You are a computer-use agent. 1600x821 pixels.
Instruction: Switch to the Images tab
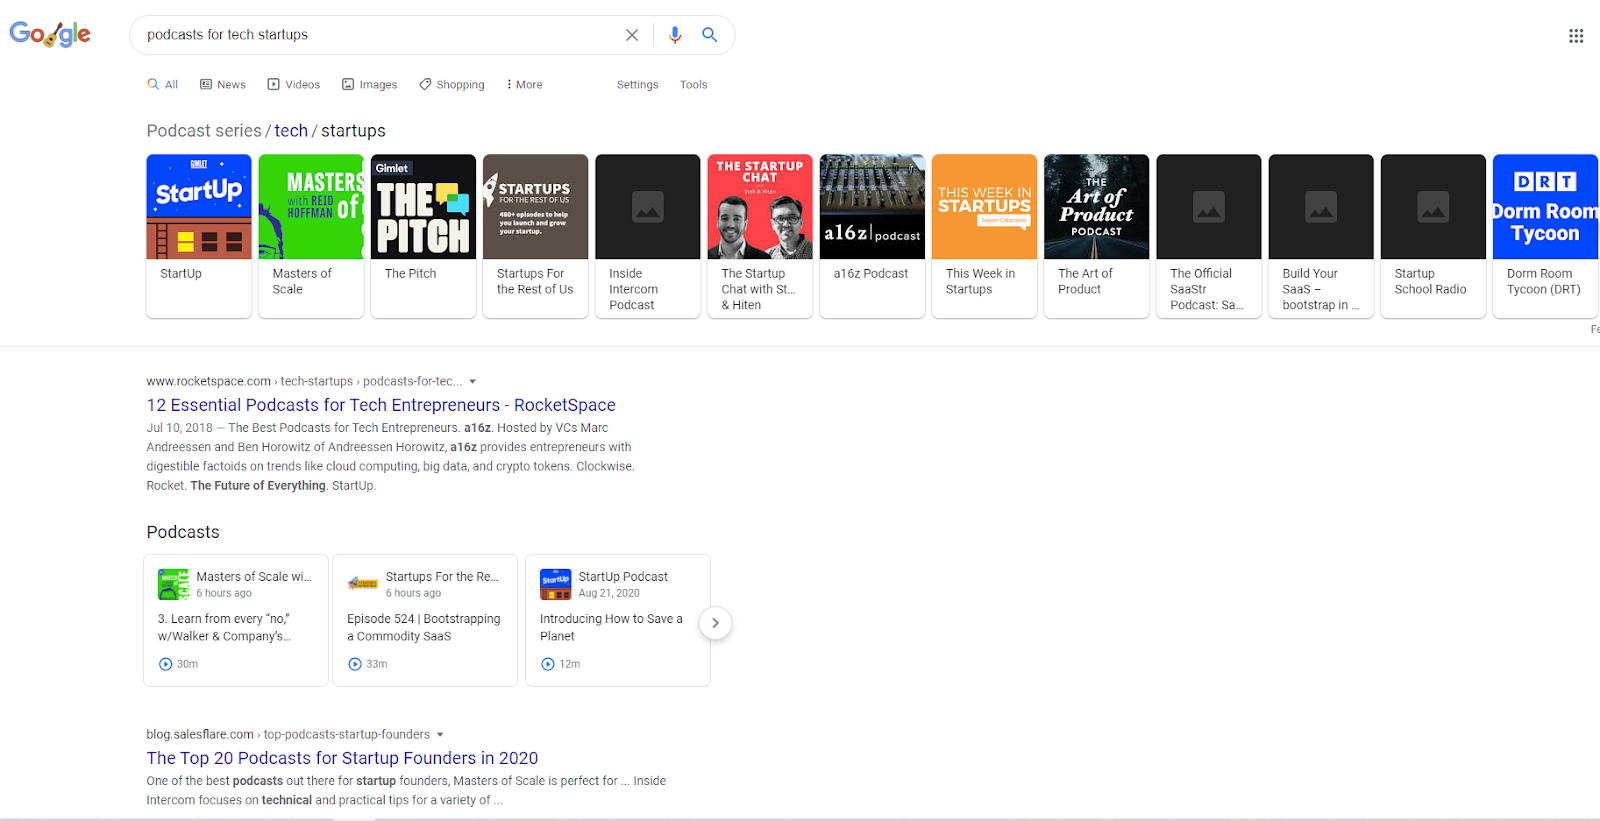[x=370, y=85]
